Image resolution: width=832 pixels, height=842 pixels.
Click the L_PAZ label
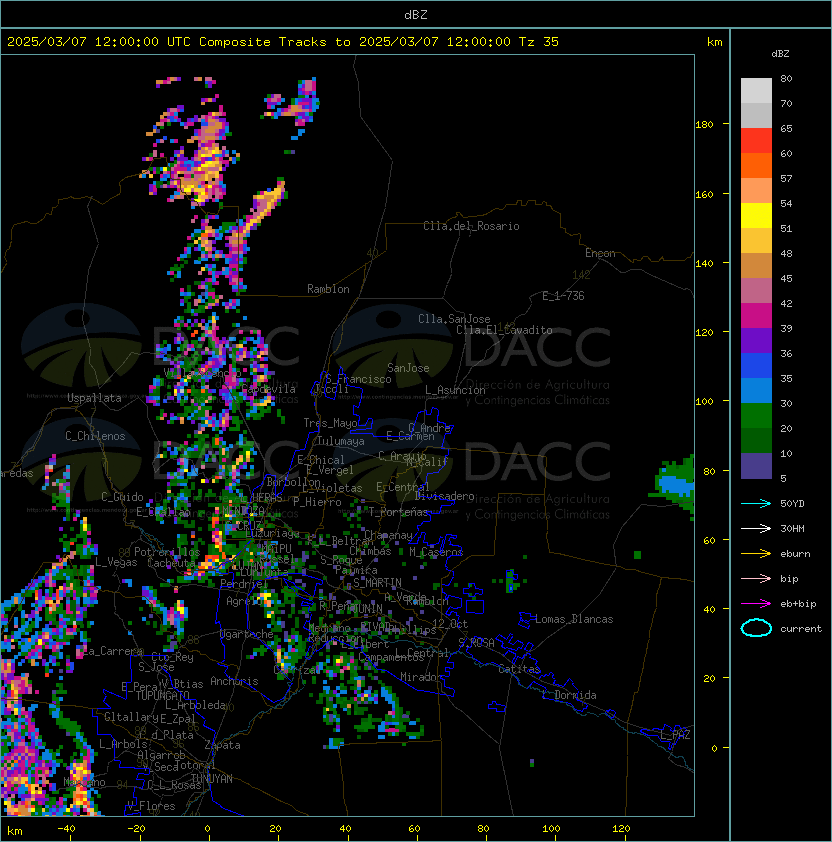point(675,735)
